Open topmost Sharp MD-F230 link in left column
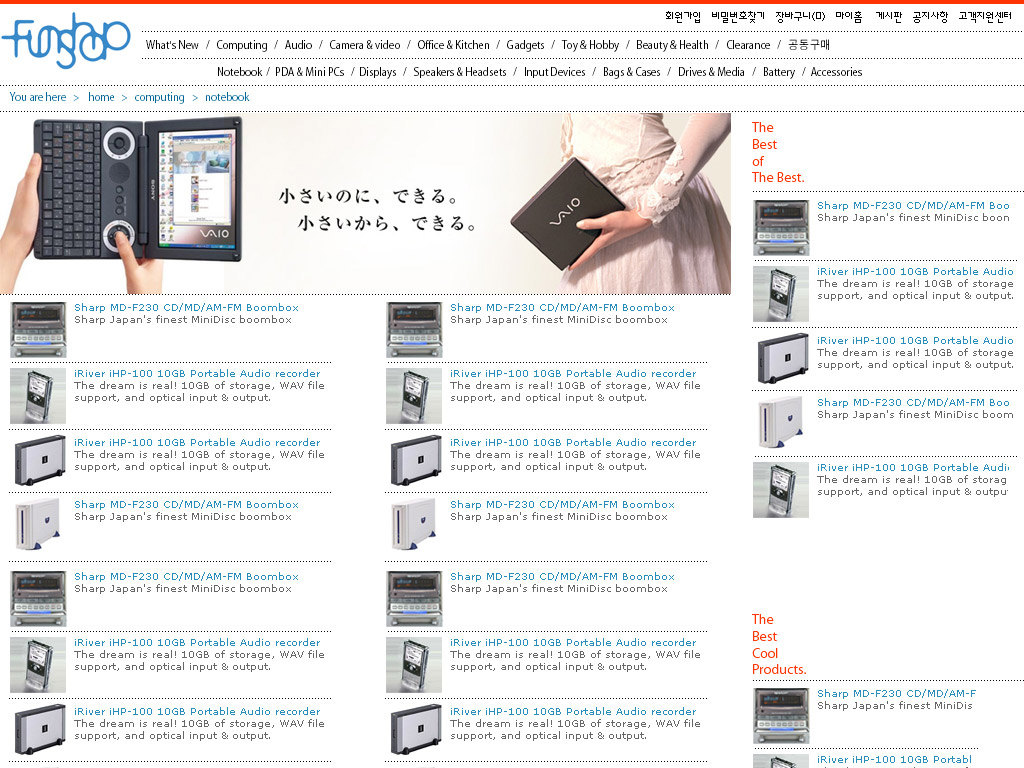Viewport: 1024px width, 768px height. tap(186, 308)
